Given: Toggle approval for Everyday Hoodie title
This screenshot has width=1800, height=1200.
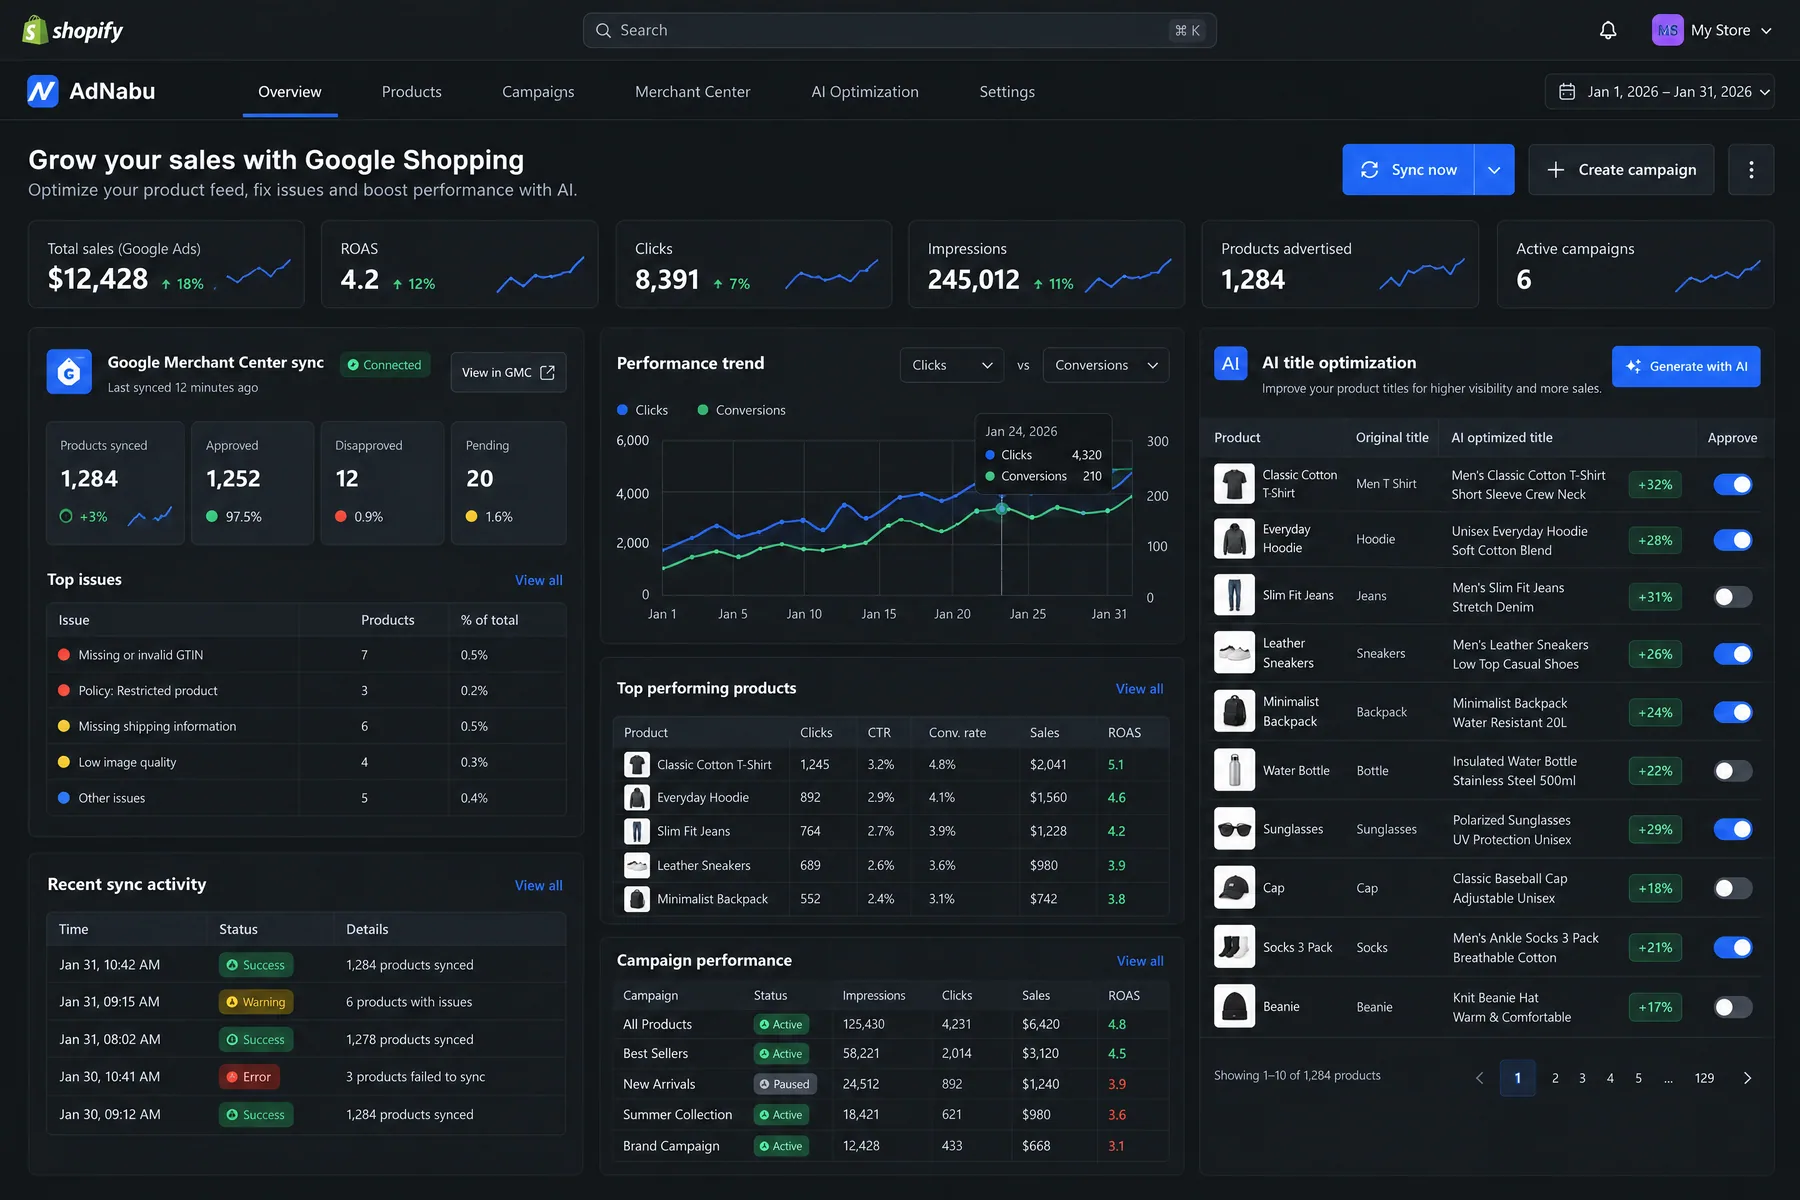Looking at the screenshot, I should tap(1733, 540).
